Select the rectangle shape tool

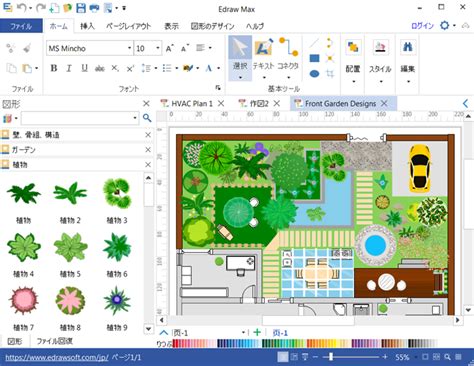point(314,58)
